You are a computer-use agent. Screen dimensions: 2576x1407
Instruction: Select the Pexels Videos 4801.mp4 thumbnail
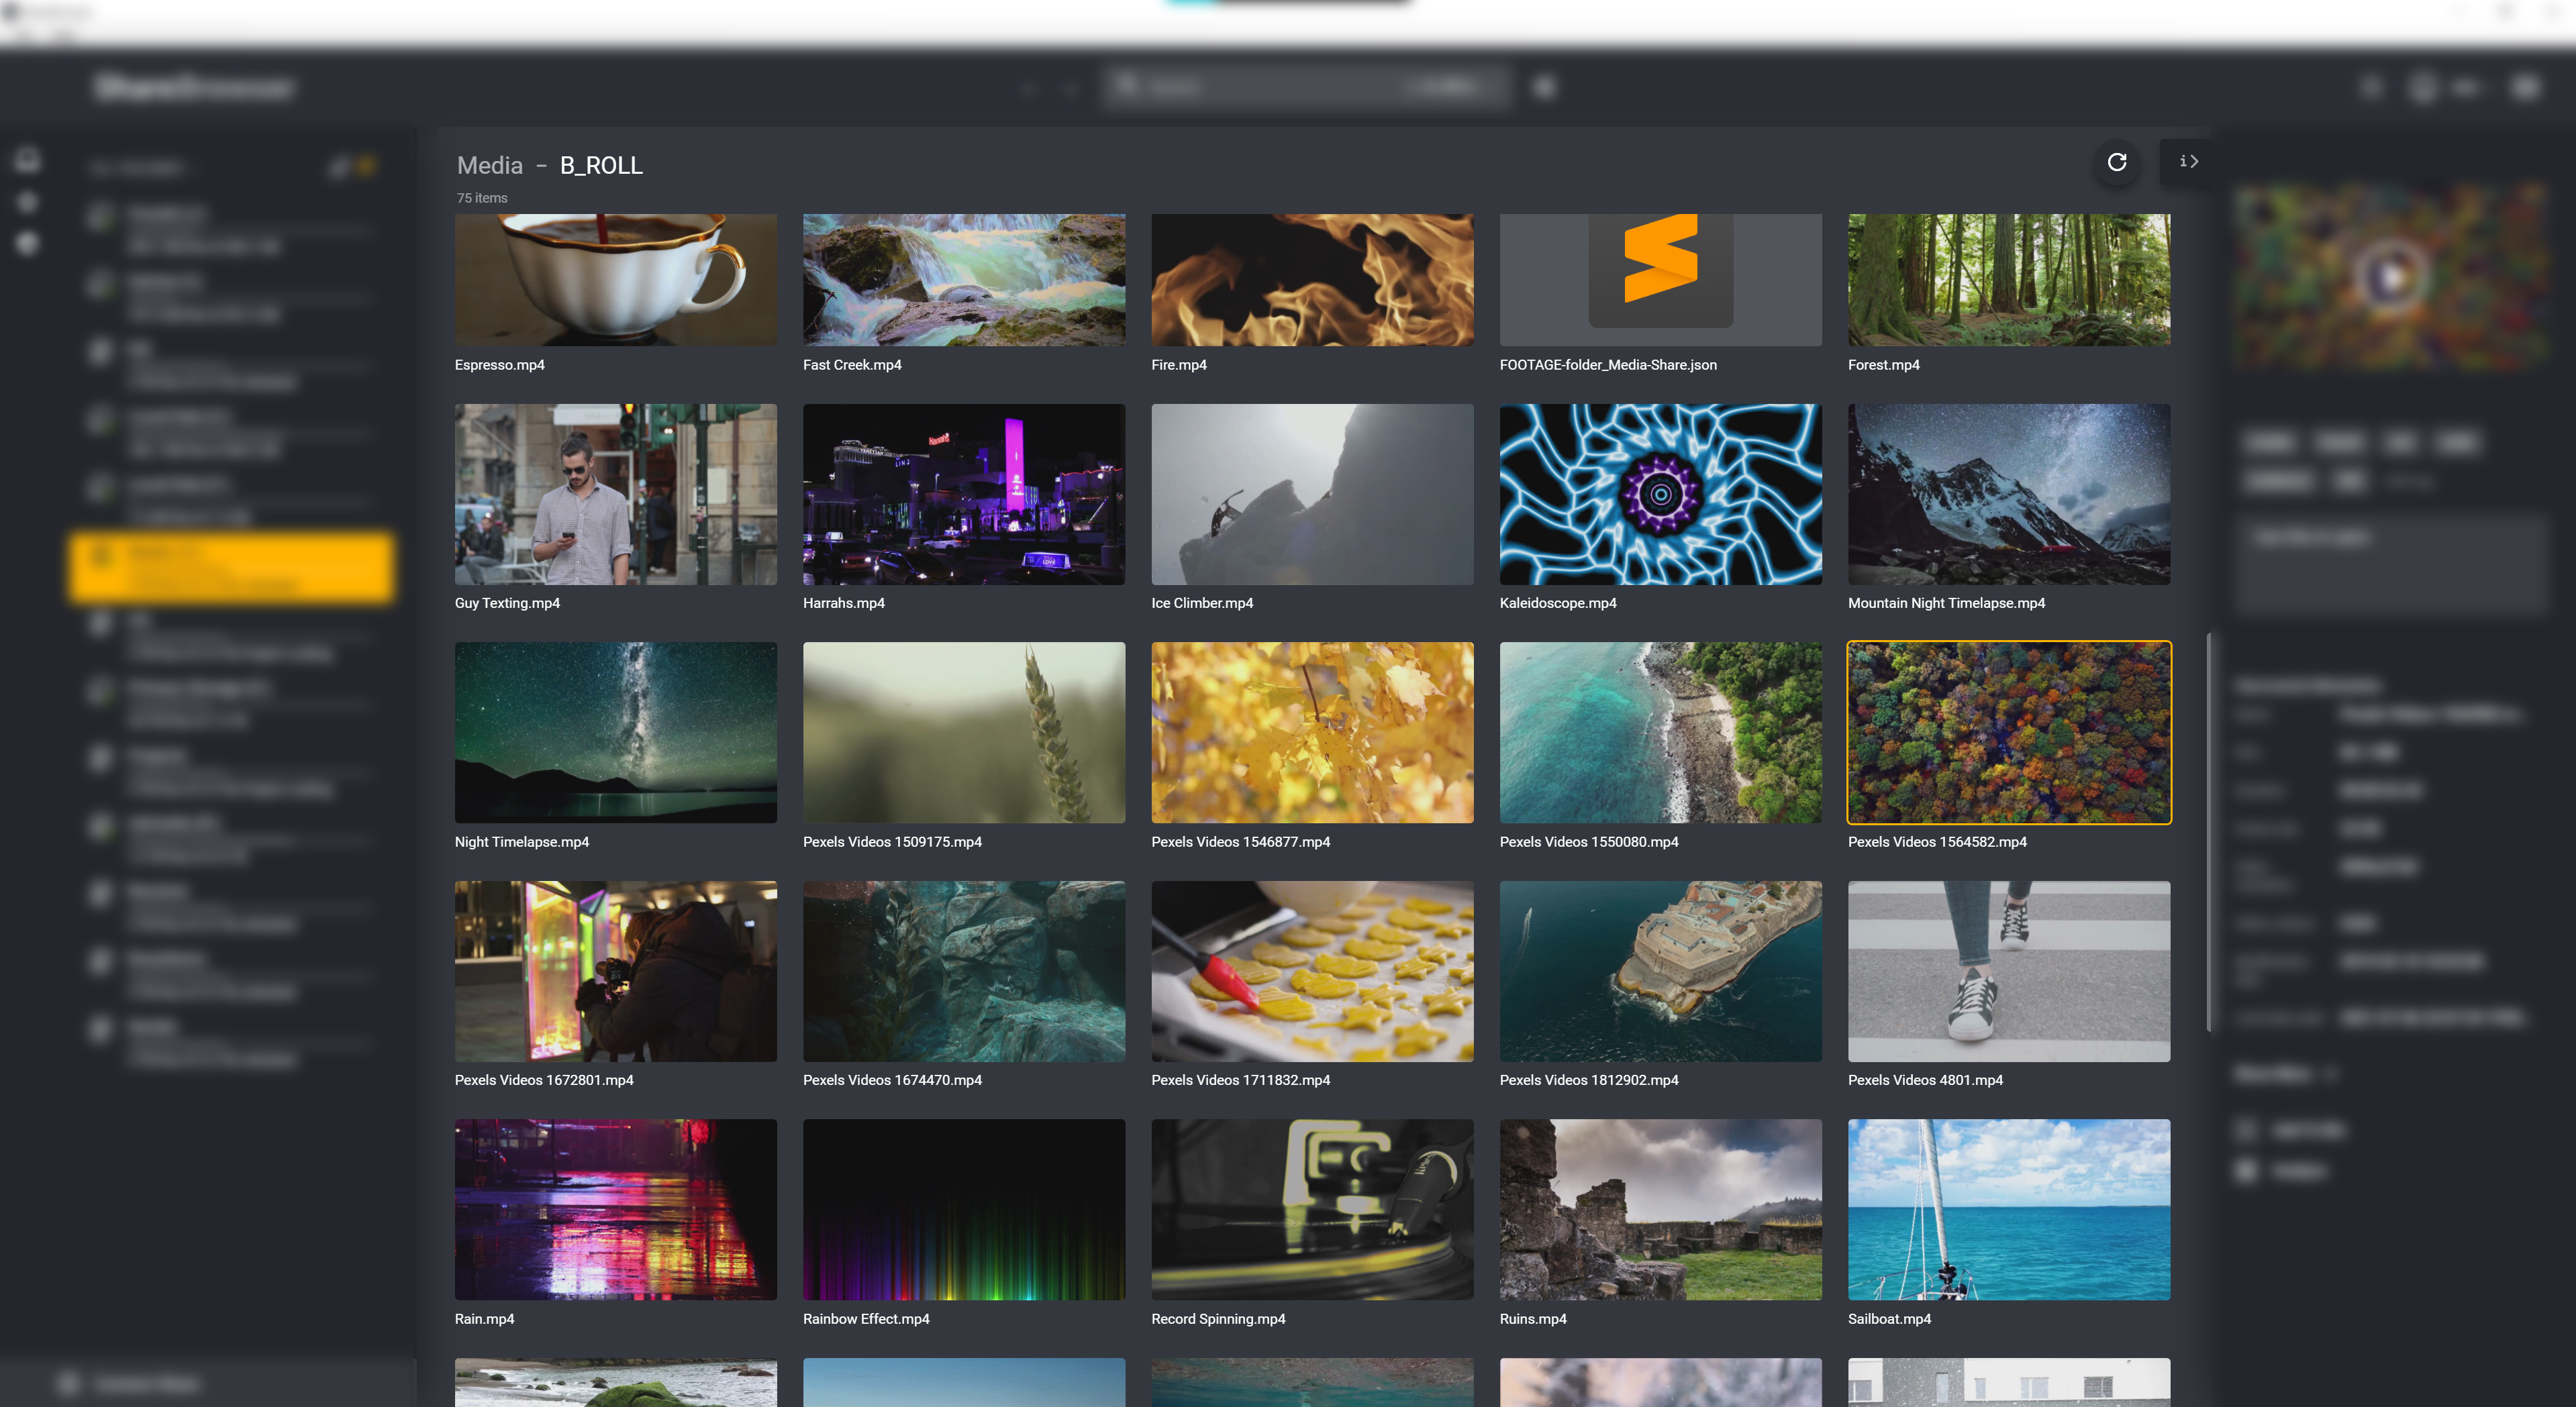point(2009,971)
